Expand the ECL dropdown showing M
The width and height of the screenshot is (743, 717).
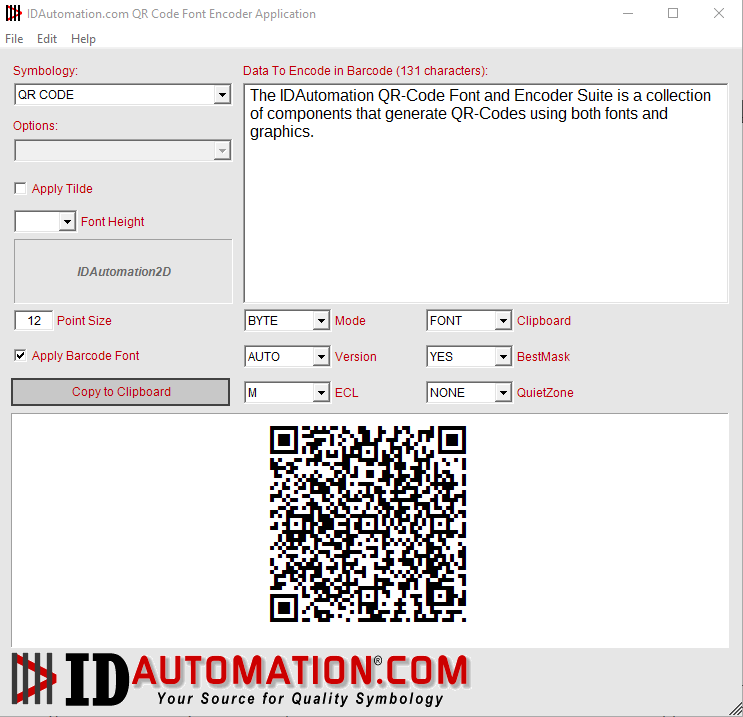click(x=321, y=392)
